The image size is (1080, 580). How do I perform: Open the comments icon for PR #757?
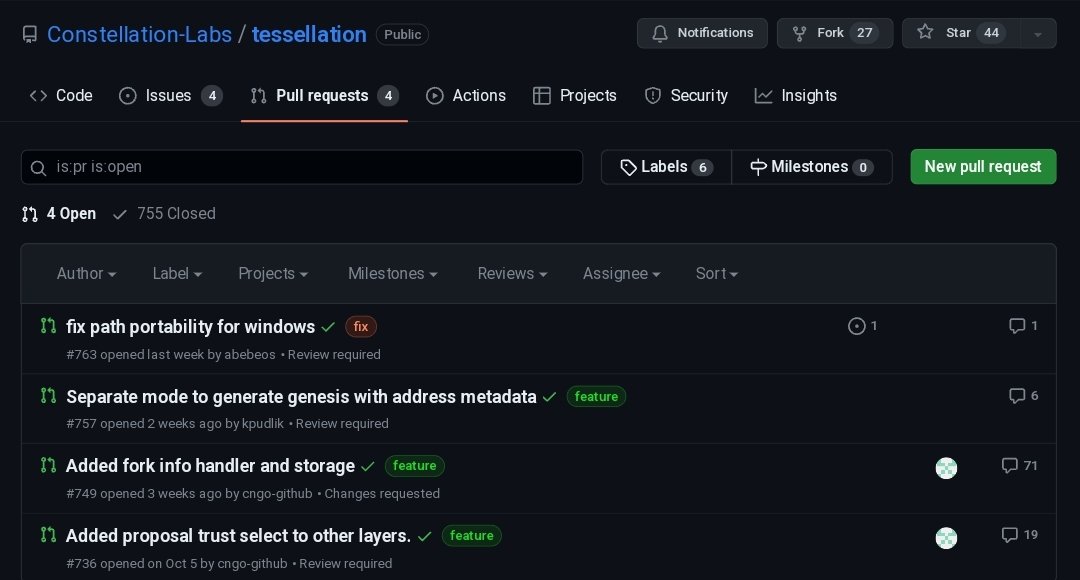pos(1017,395)
